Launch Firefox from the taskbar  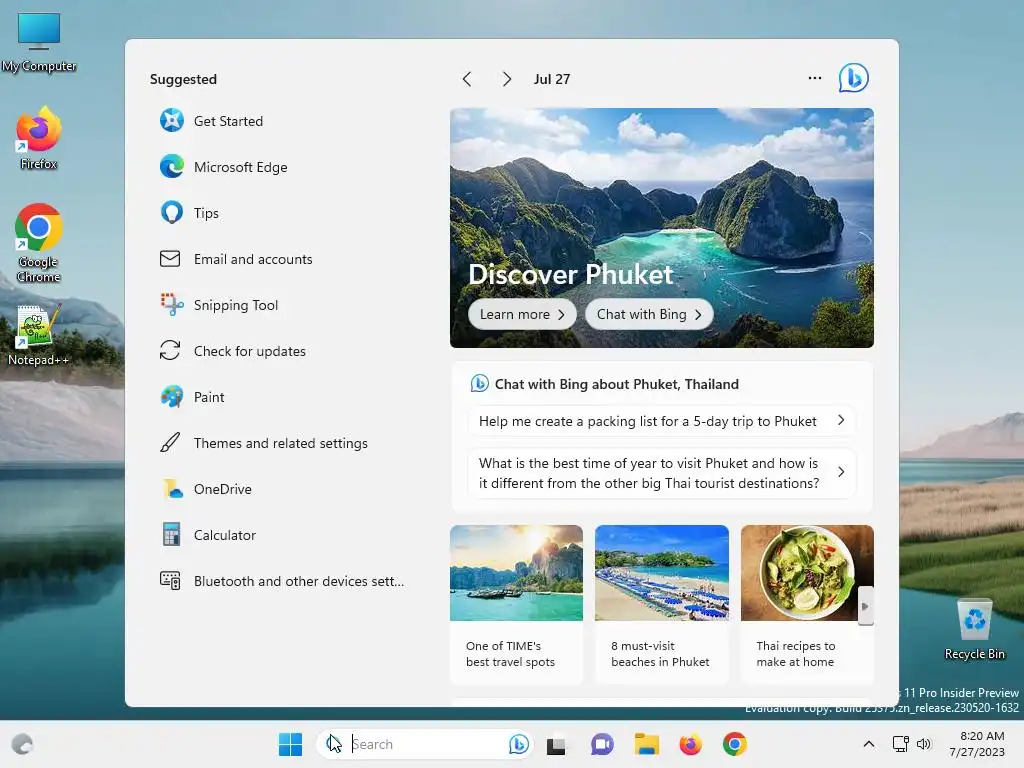coord(690,744)
